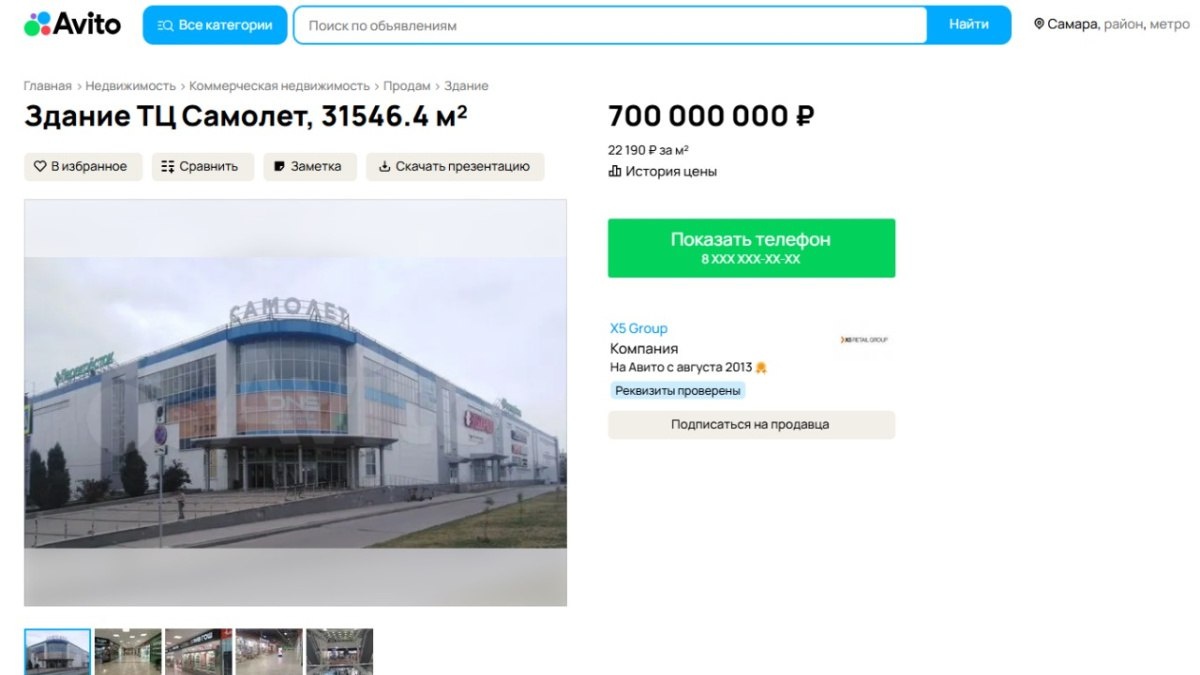
Task: Download presentation via Скачать презентацию
Action: [x=455, y=167]
